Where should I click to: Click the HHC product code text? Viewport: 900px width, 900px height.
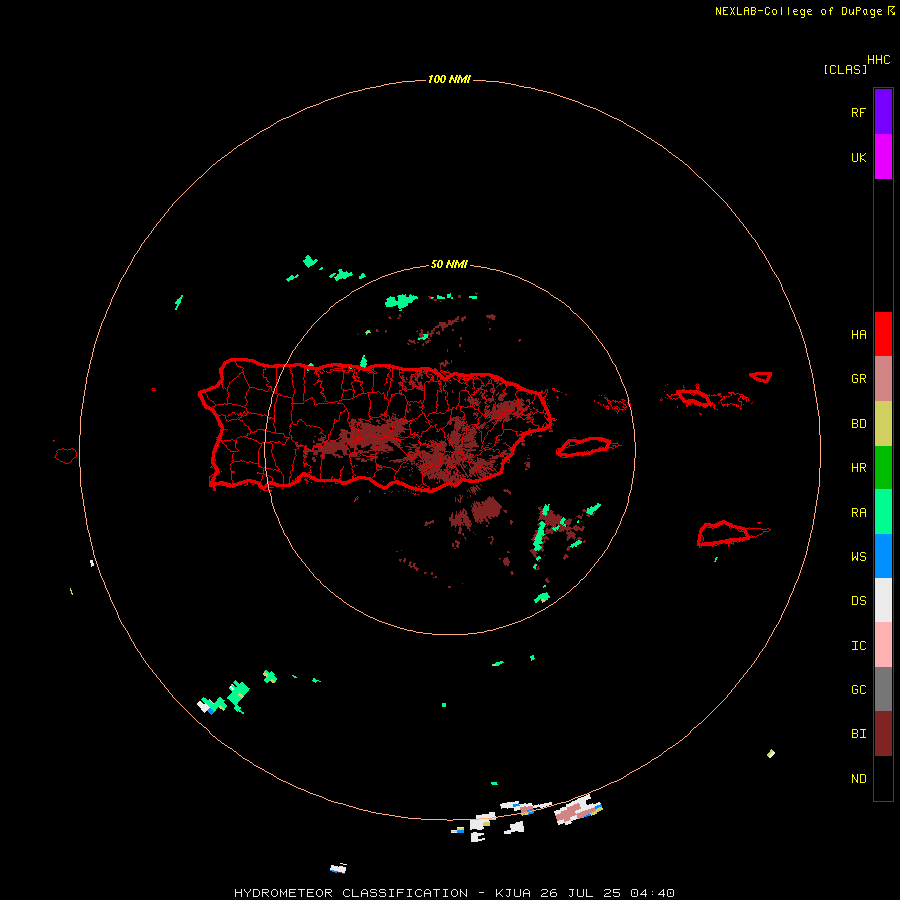coord(878,60)
